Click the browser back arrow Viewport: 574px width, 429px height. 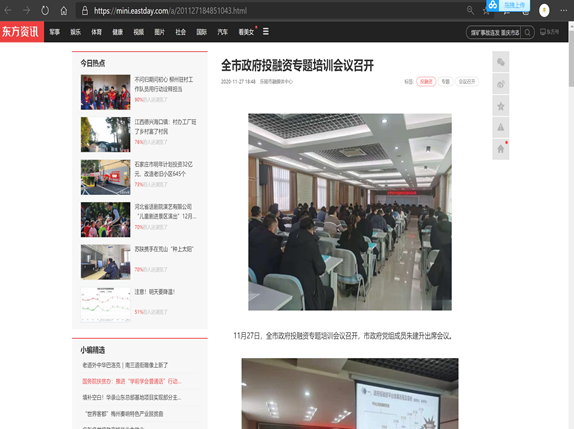[x=8, y=10]
